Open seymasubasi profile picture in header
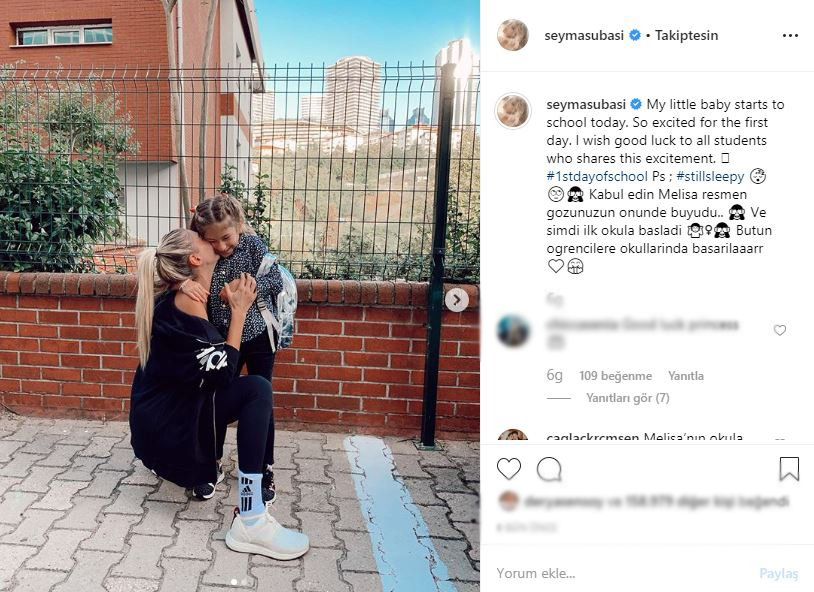Image resolution: width=814 pixels, height=592 pixels. click(512, 35)
